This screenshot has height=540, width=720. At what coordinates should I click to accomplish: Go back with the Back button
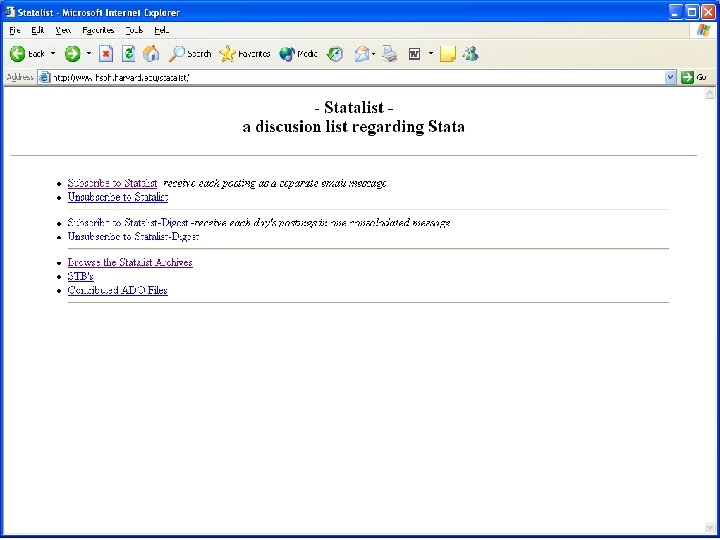click(27, 54)
